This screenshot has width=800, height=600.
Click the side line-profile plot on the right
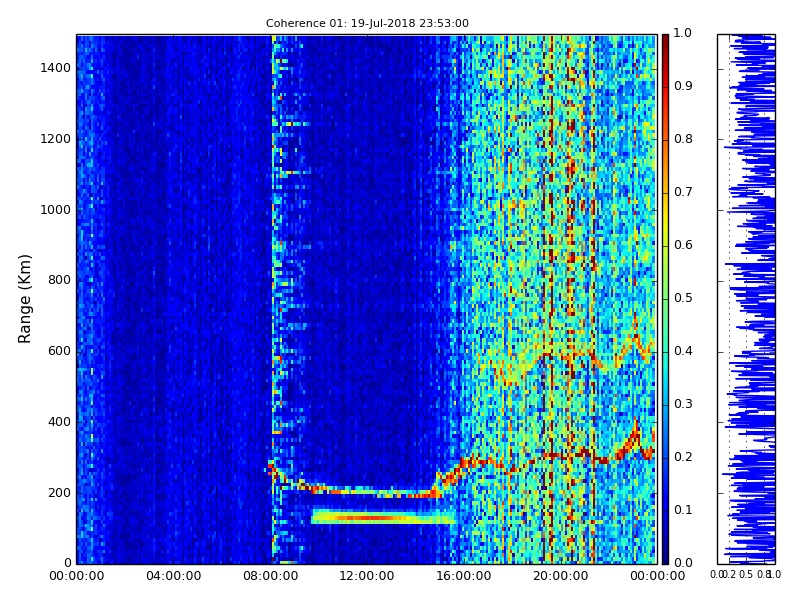pos(746,299)
